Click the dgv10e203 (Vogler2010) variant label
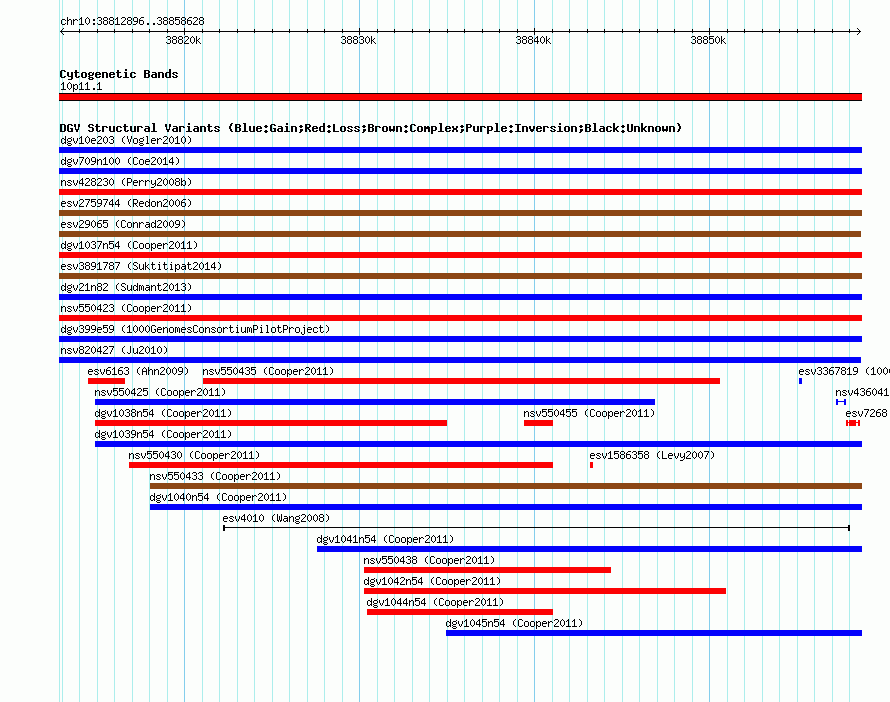 (126, 140)
